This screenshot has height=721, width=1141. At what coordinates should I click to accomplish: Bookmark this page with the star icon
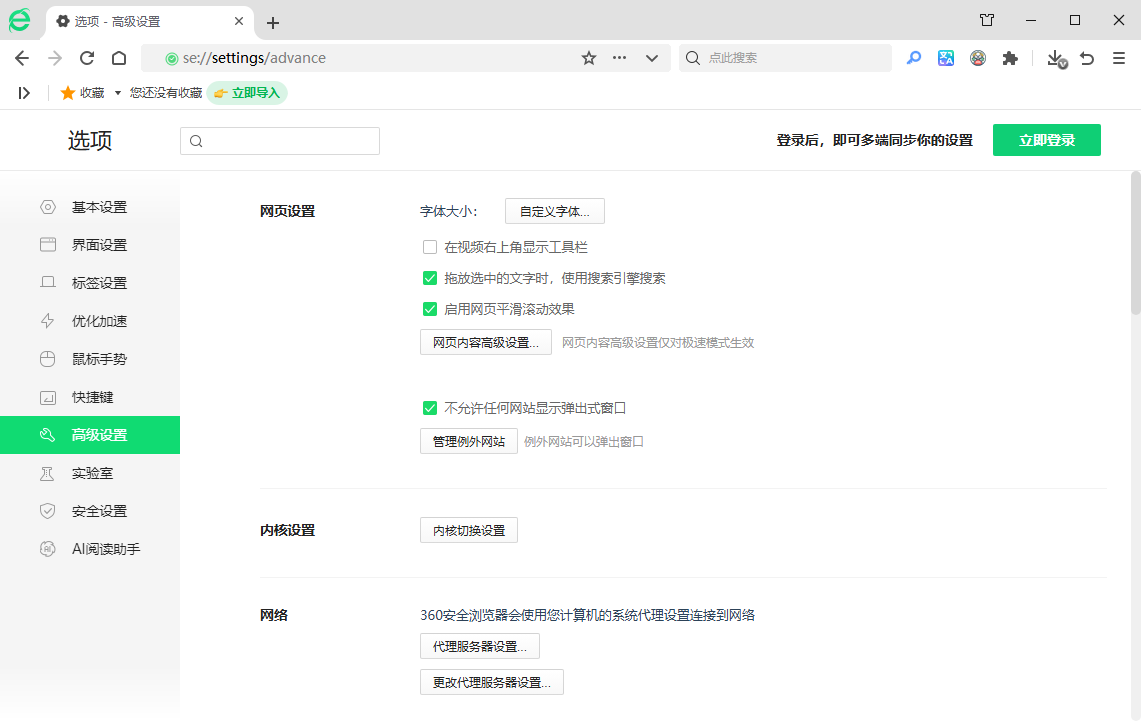[588, 58]
